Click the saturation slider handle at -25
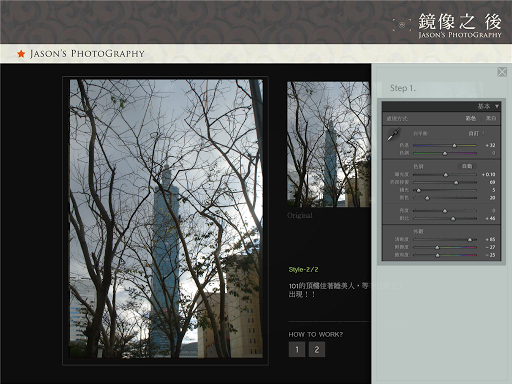Screen dimensions: 512x384 tap(438, 255)
